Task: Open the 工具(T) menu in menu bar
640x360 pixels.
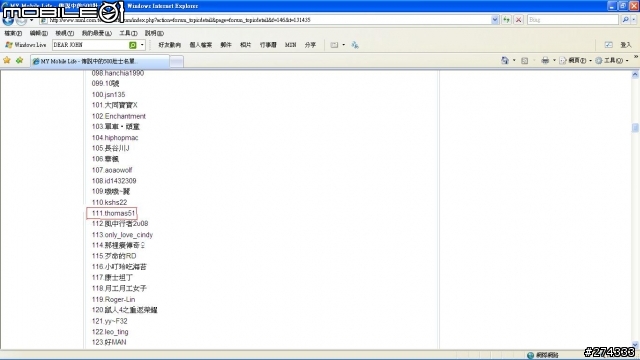Action: [128, 33]
